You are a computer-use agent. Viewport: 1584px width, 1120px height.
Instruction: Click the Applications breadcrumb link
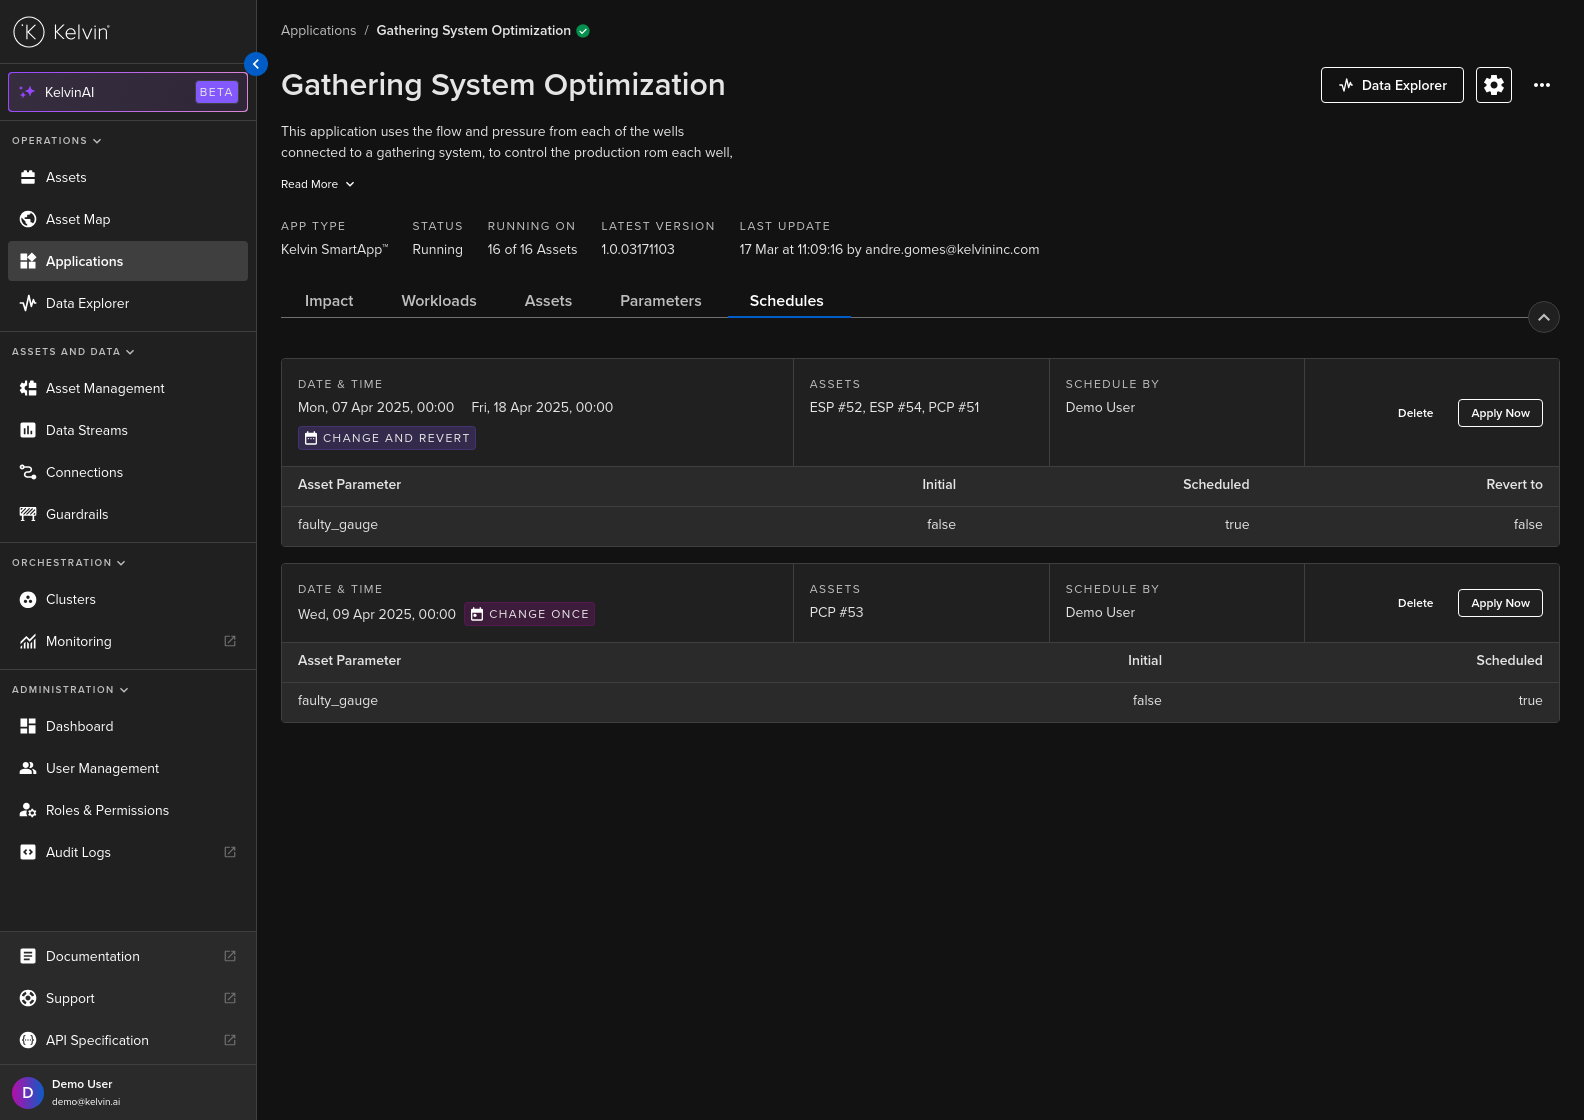(318, 31)
